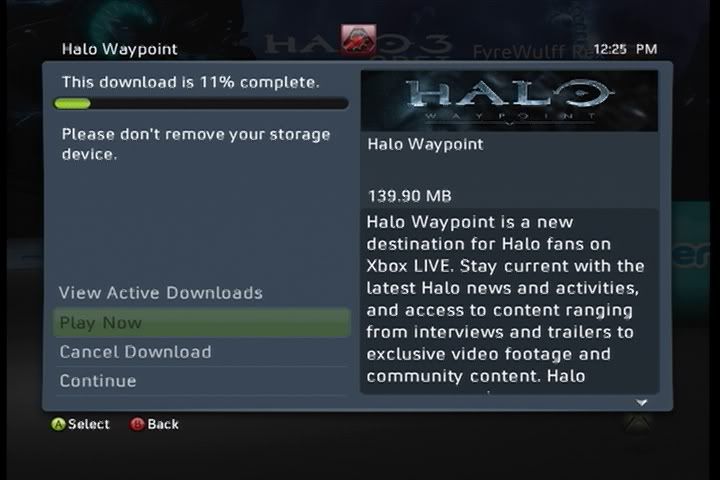Click the 12:25 PM clock
Screen dimensions: 720x480
(x=625, y=49)
